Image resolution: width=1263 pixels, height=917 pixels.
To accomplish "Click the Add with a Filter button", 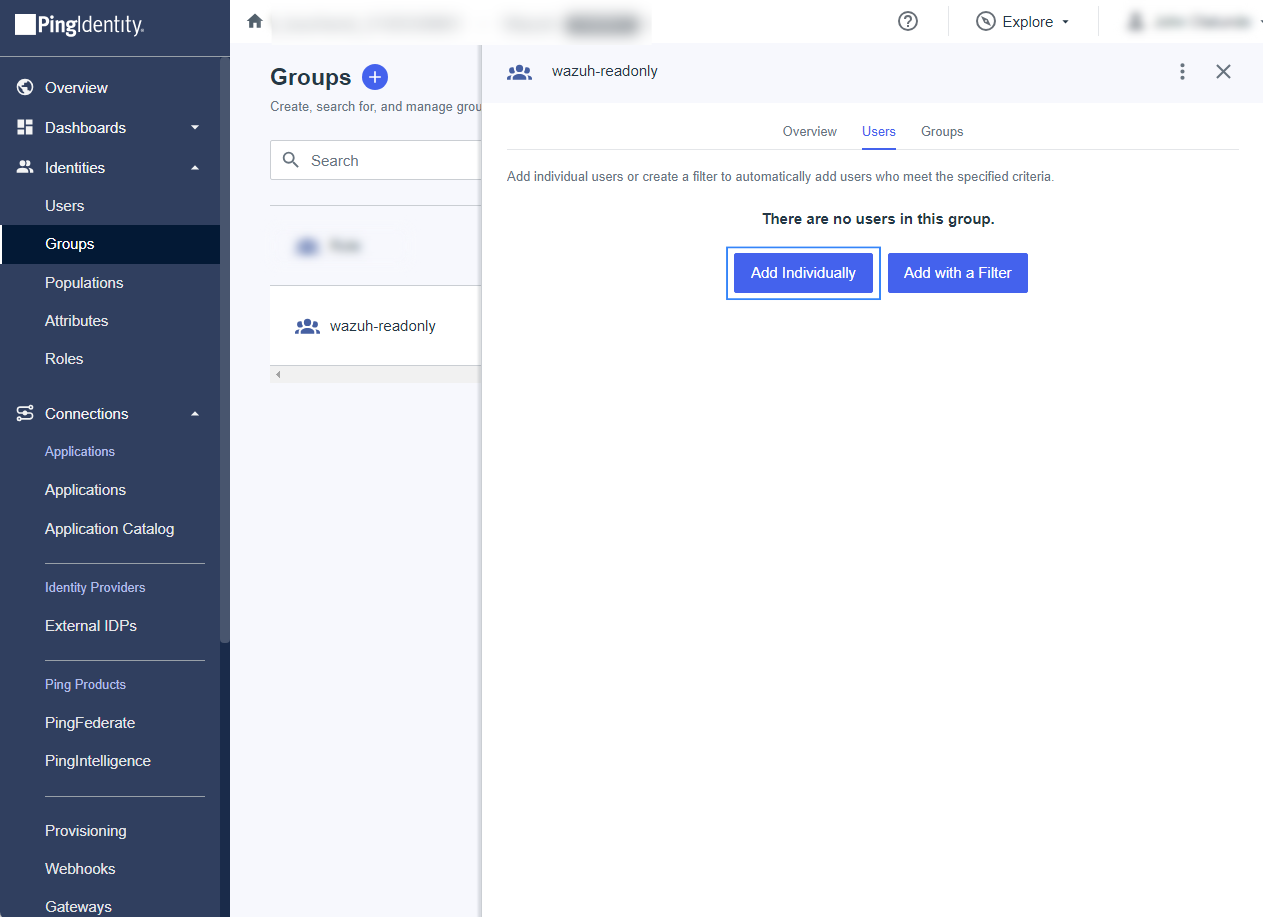I will pyautogui.click(x=957, y=273).
